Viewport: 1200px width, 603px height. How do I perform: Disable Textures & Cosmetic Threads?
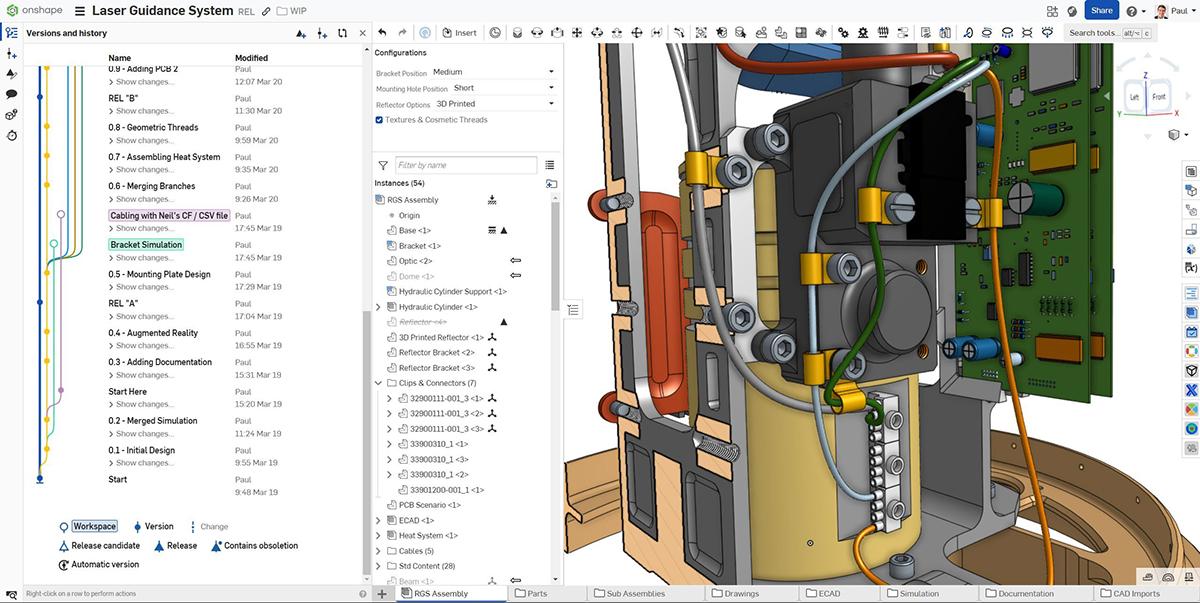pyautogui.click(x=379, y=118)
